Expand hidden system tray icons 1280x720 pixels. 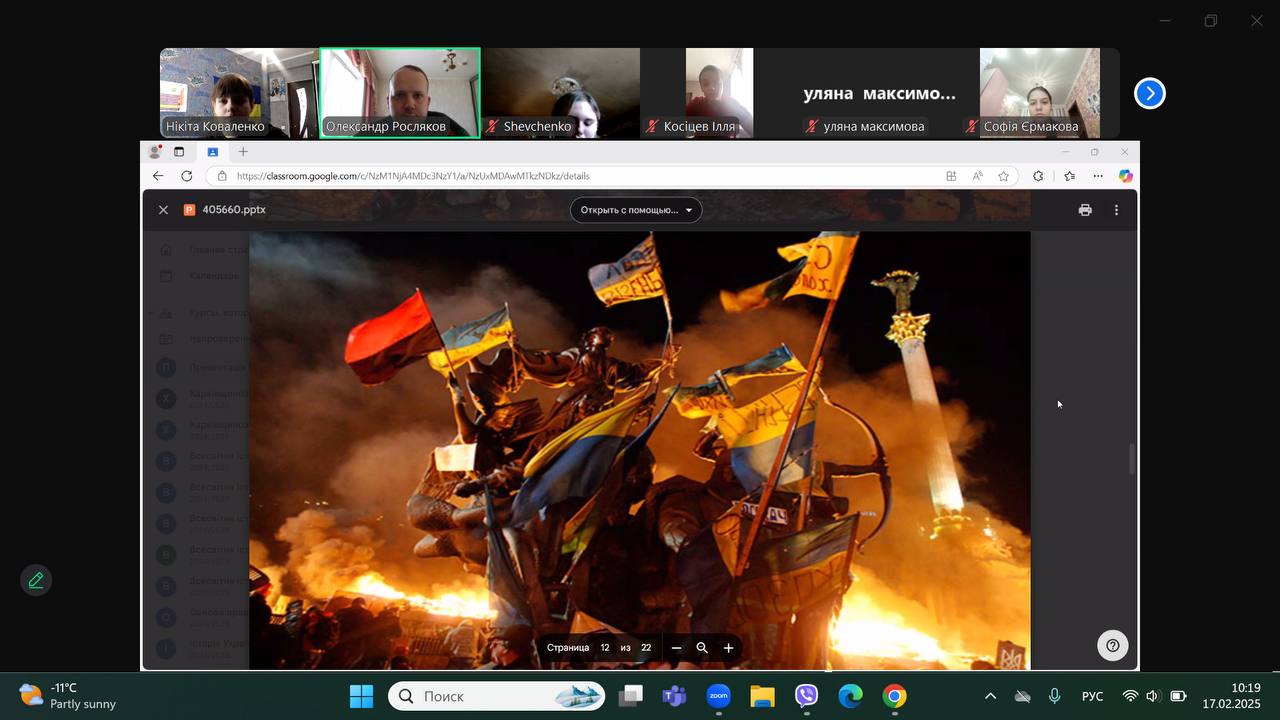(990, 696)
